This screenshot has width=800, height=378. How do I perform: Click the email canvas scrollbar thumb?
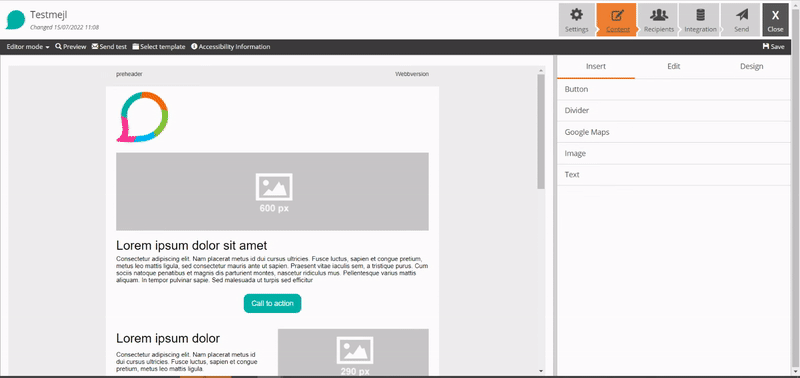[x=541, y=132]
